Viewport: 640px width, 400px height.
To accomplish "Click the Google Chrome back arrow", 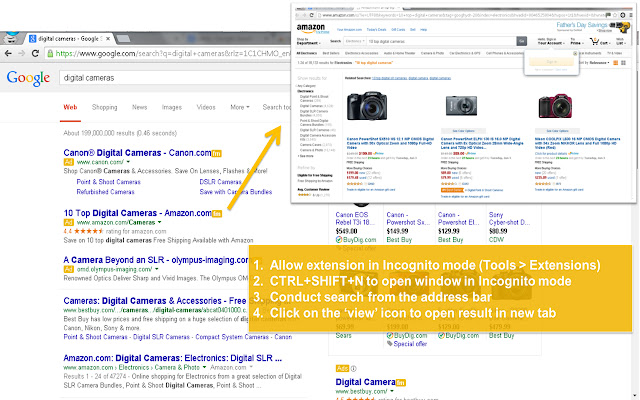I will tap(8, 53).
